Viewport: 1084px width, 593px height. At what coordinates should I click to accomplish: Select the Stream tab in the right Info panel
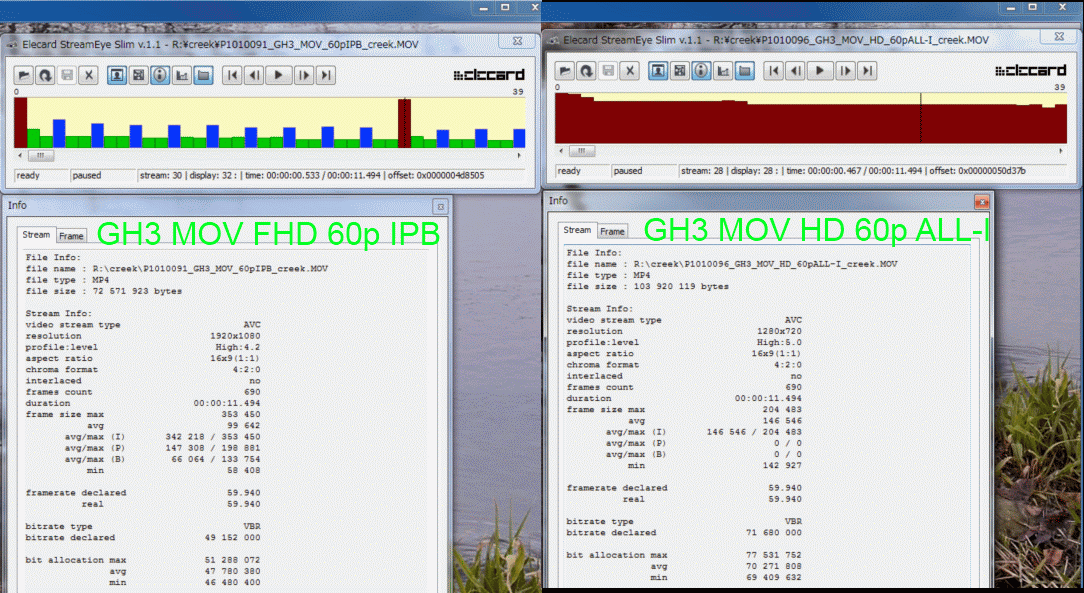[577, 230]
